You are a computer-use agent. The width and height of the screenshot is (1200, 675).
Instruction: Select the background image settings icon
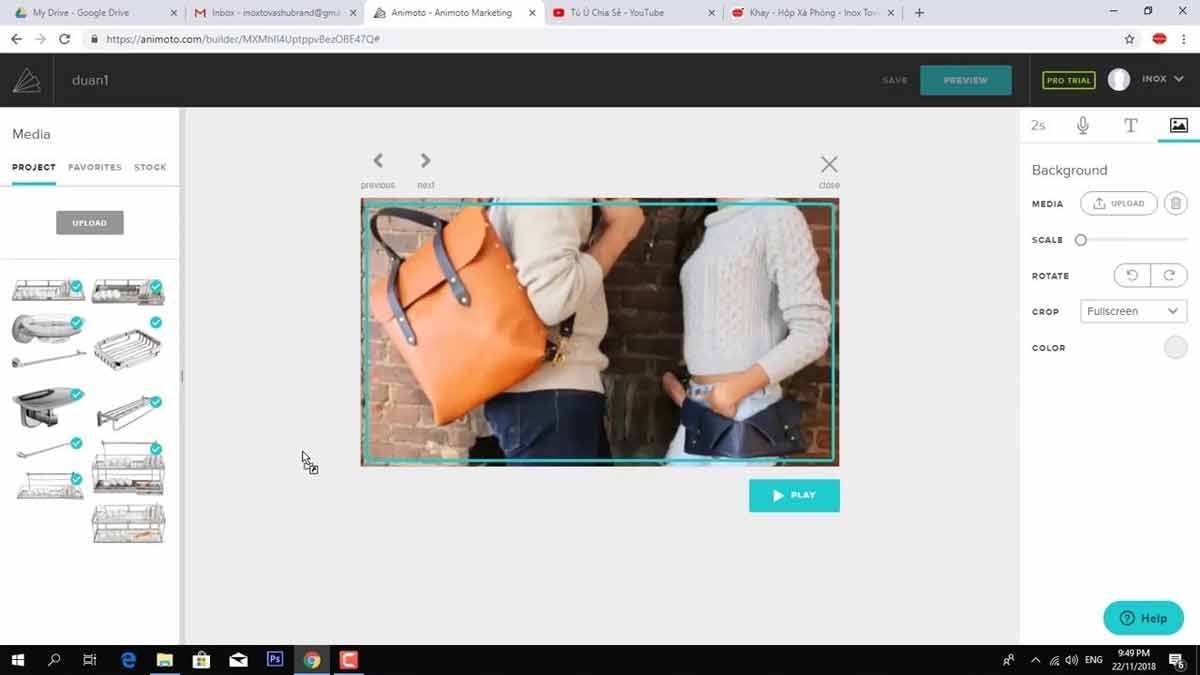(x=1178, y=125)
